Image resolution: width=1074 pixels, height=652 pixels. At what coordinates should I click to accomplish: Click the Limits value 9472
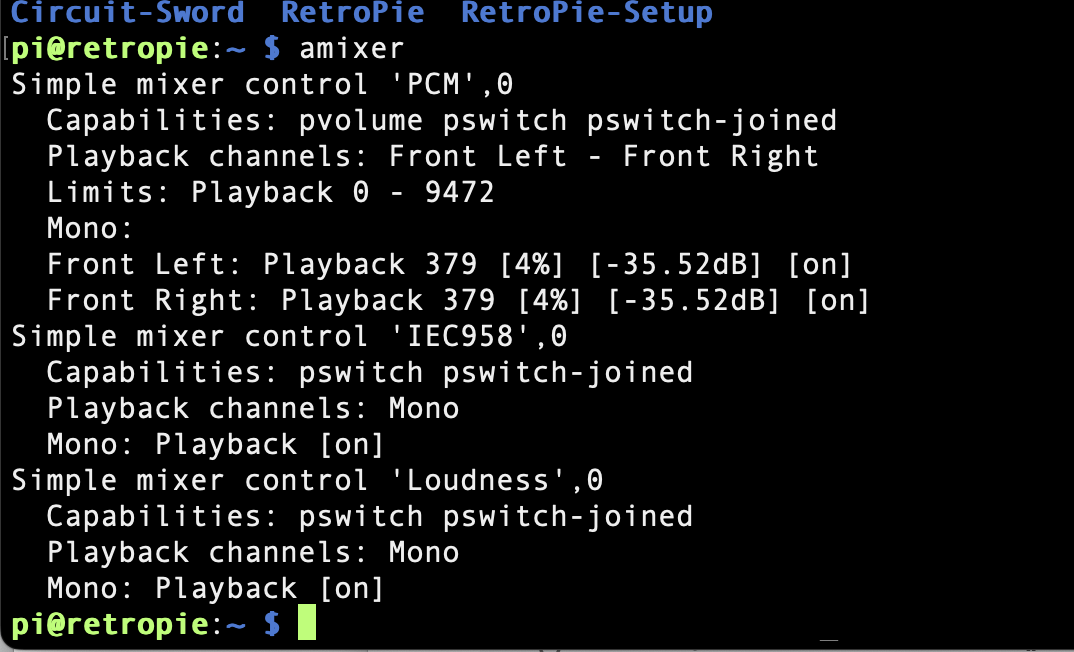[x=460, y=192]
